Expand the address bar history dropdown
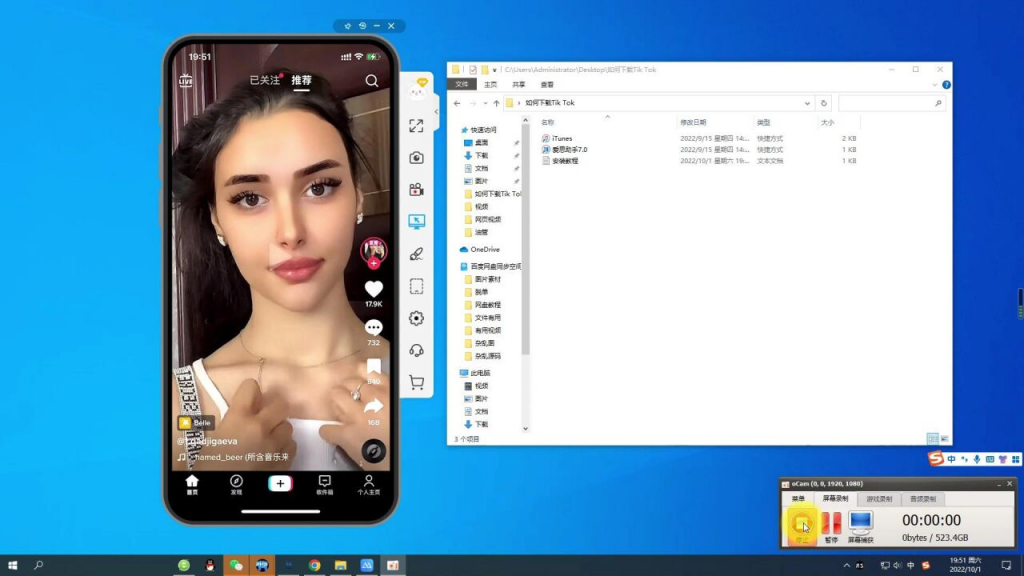Screen dimensions: 1024x576 pos(807,103)
